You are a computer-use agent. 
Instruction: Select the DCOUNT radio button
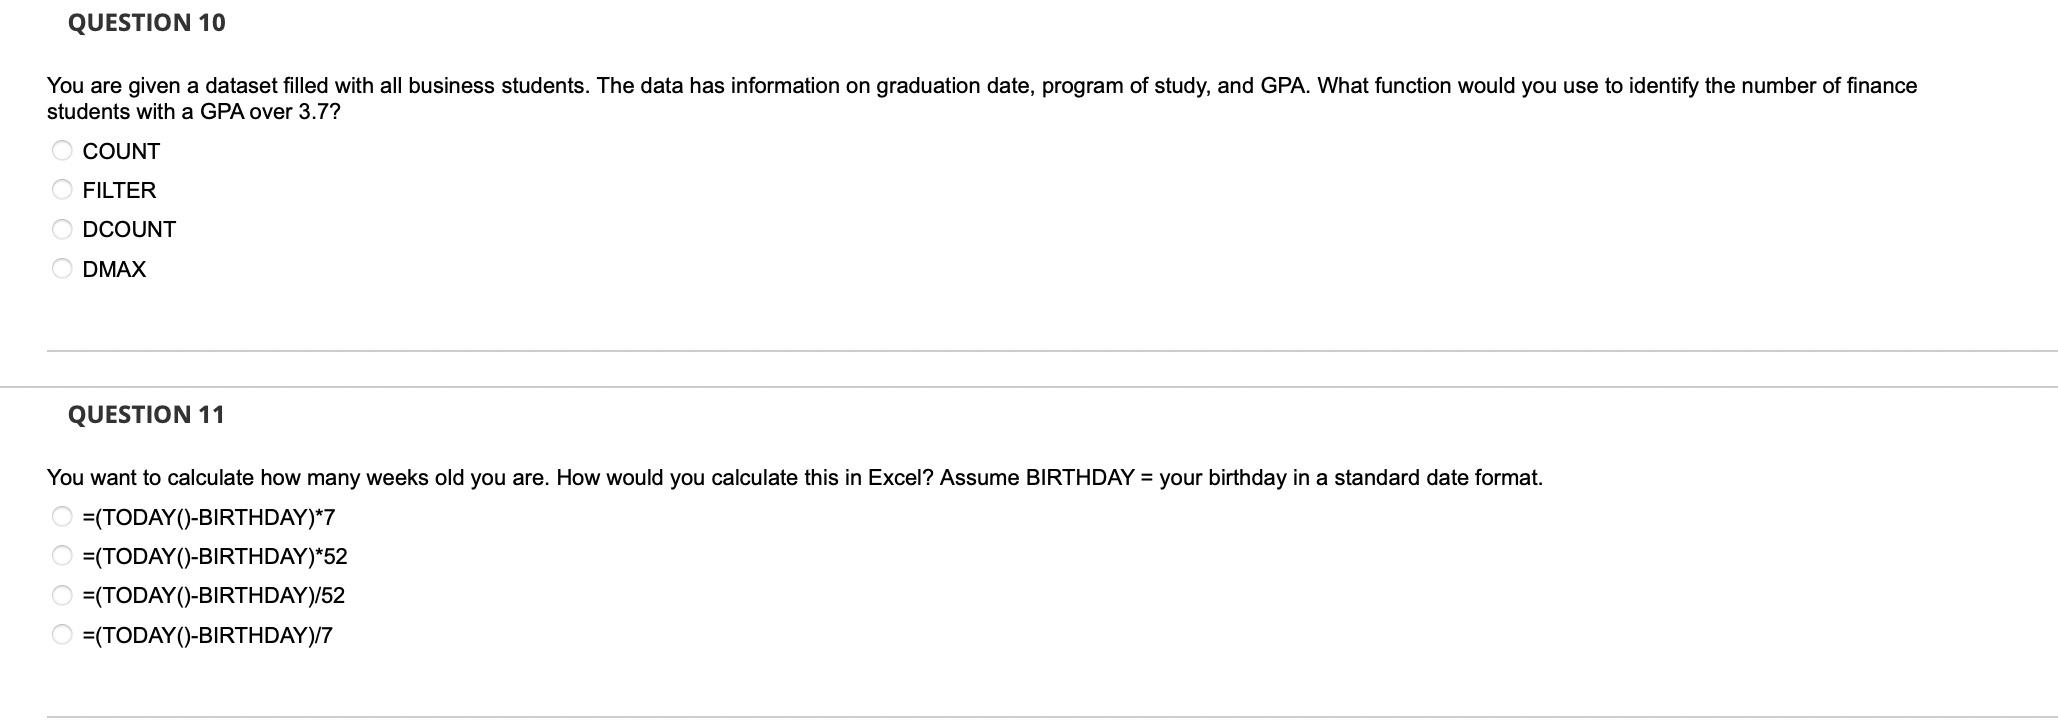[x=62, y=228]
